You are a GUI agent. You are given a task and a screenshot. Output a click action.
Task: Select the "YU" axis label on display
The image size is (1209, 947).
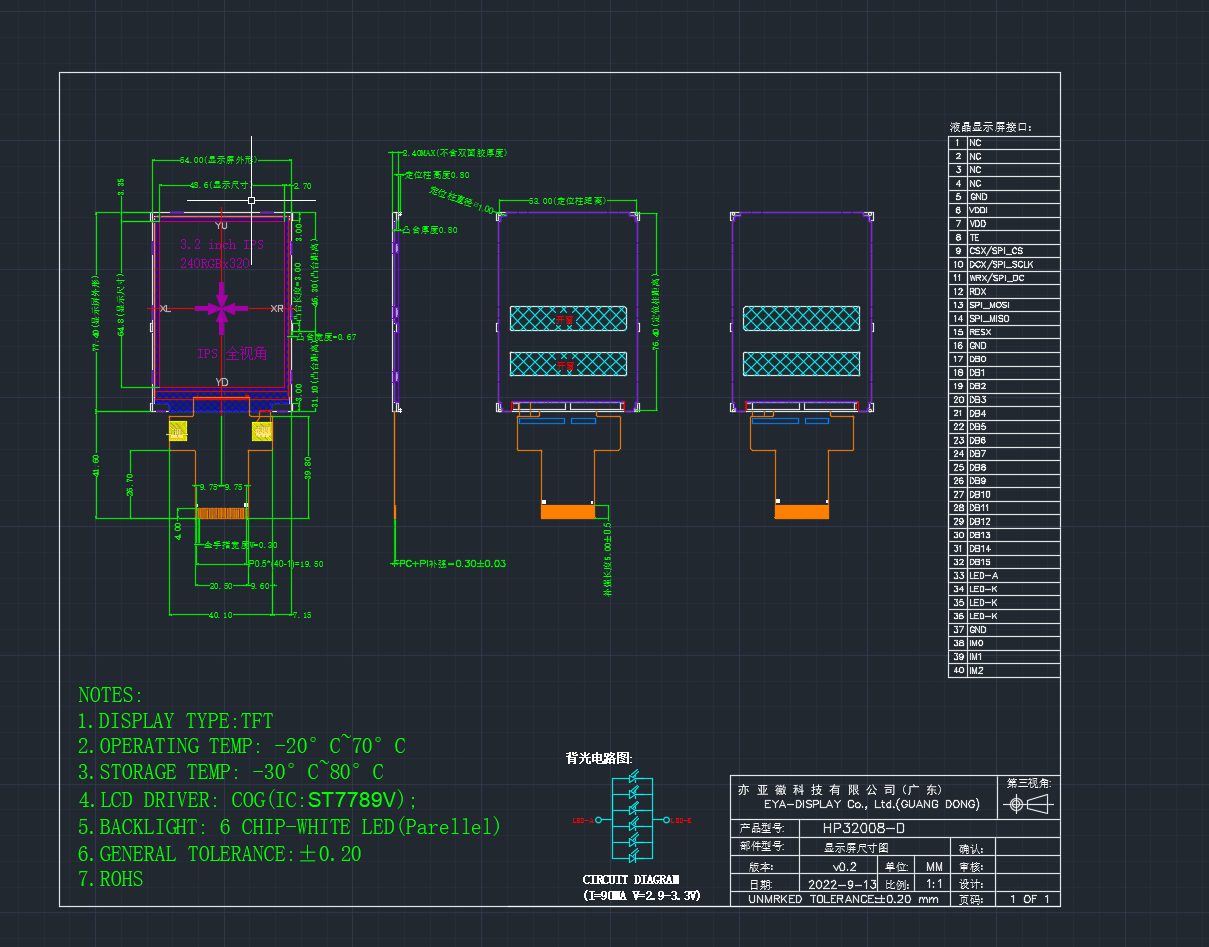[222, 226]
